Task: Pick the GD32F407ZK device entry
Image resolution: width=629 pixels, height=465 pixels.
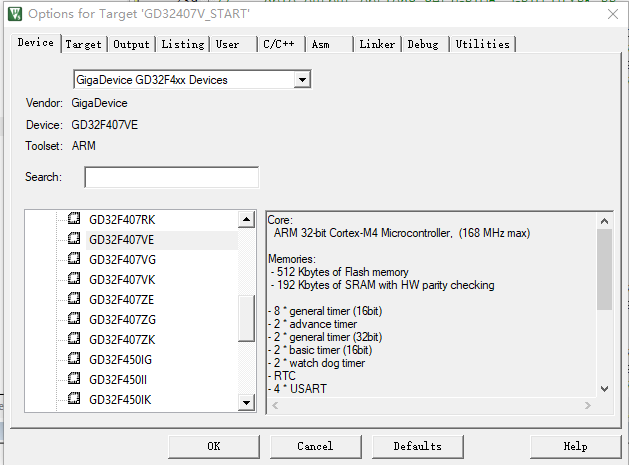Action: tap(122, 340)
